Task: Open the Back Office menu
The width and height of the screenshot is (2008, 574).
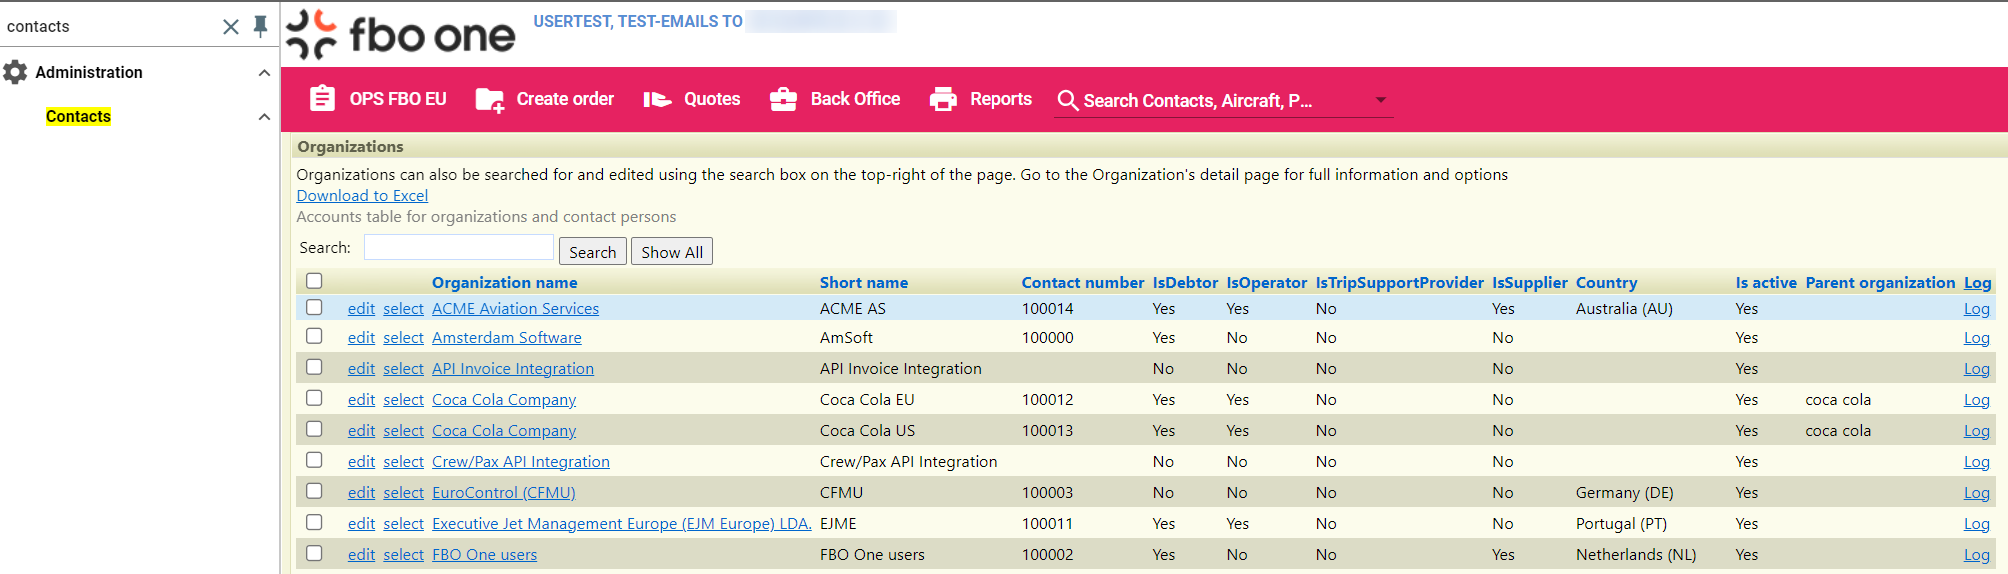Action: click(835, 99)
